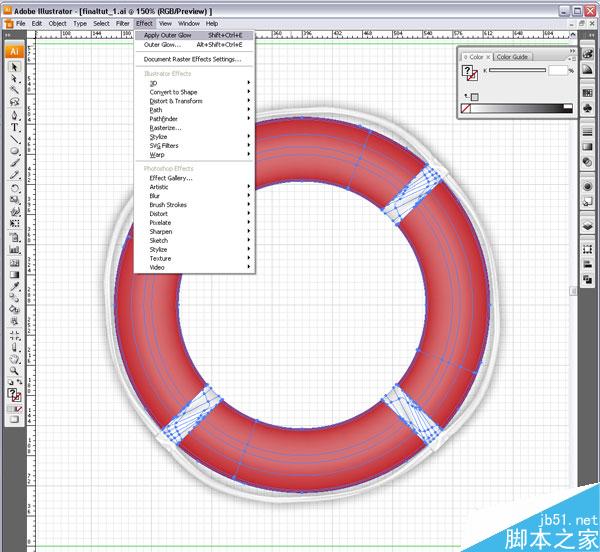Select the Symbol Sprayer tool
The height and width of the screenshot is (552, 600).
click(x=15, y=238)
